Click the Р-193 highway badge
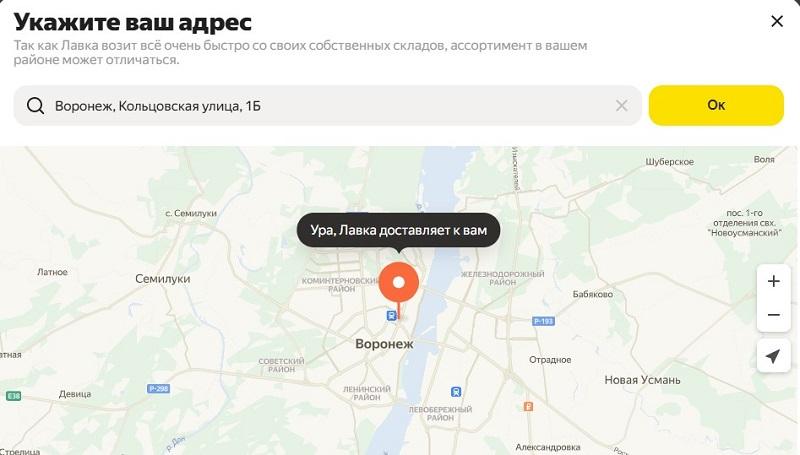The height and width of the screenshot is (455, 800). coord(543,321)
